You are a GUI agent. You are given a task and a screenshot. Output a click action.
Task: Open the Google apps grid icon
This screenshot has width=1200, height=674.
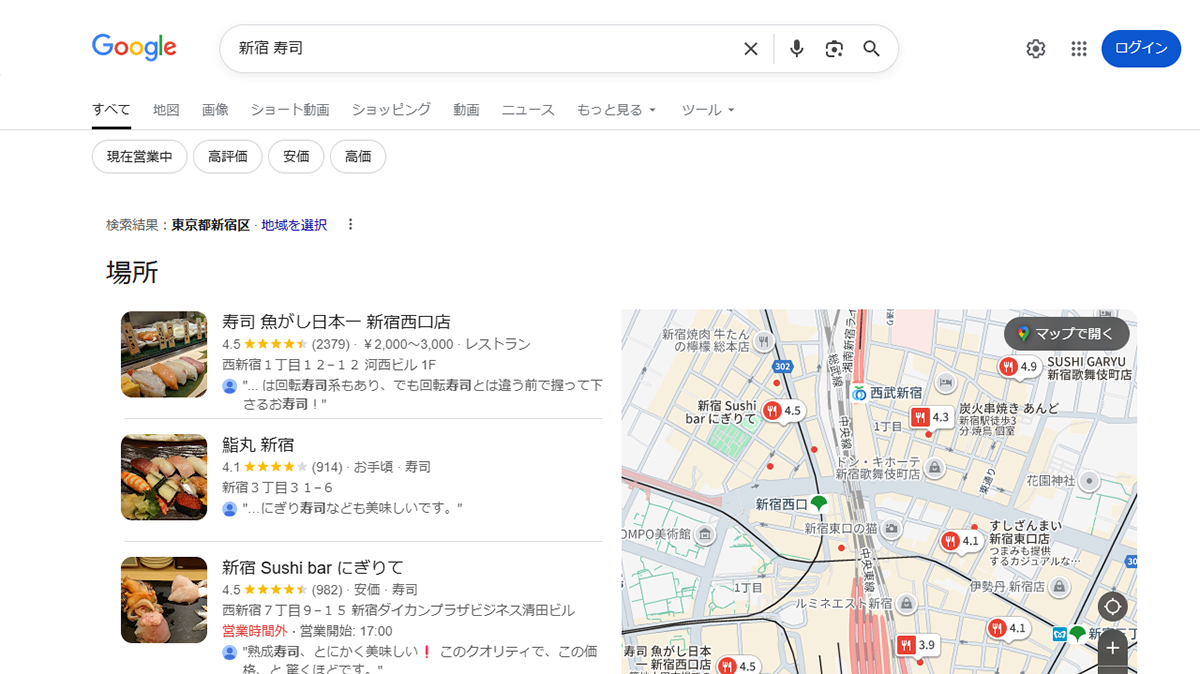coord(1078,47)
